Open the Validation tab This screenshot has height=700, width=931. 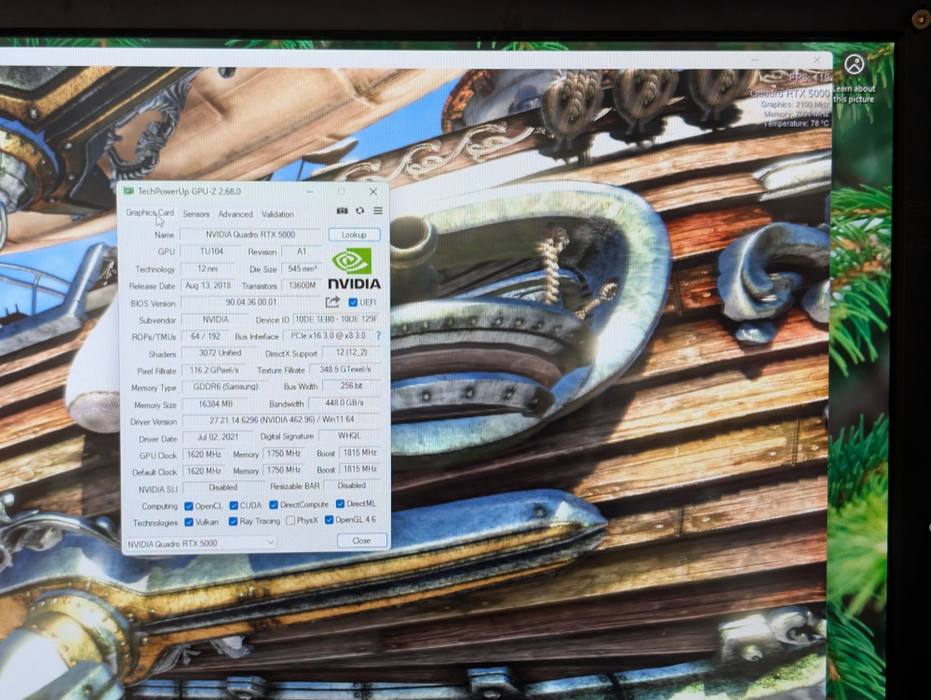click(277, 214)
